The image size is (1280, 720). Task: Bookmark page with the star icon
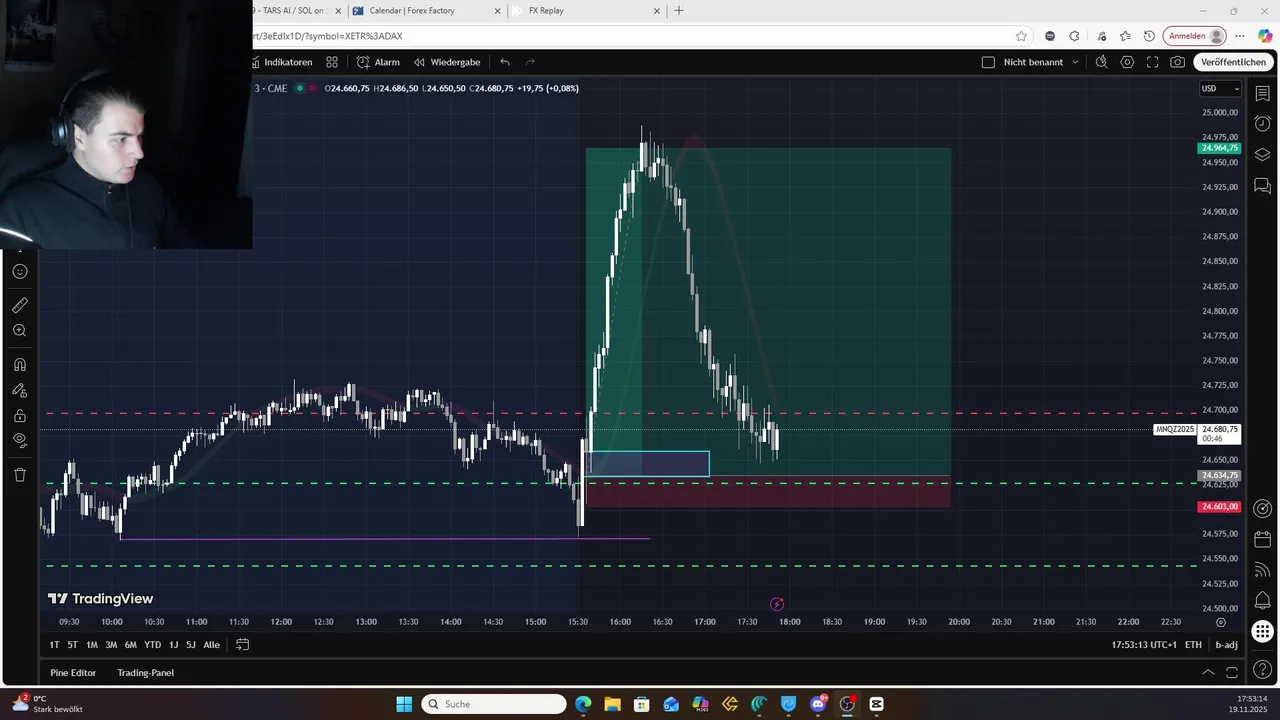click(1021, 36)
